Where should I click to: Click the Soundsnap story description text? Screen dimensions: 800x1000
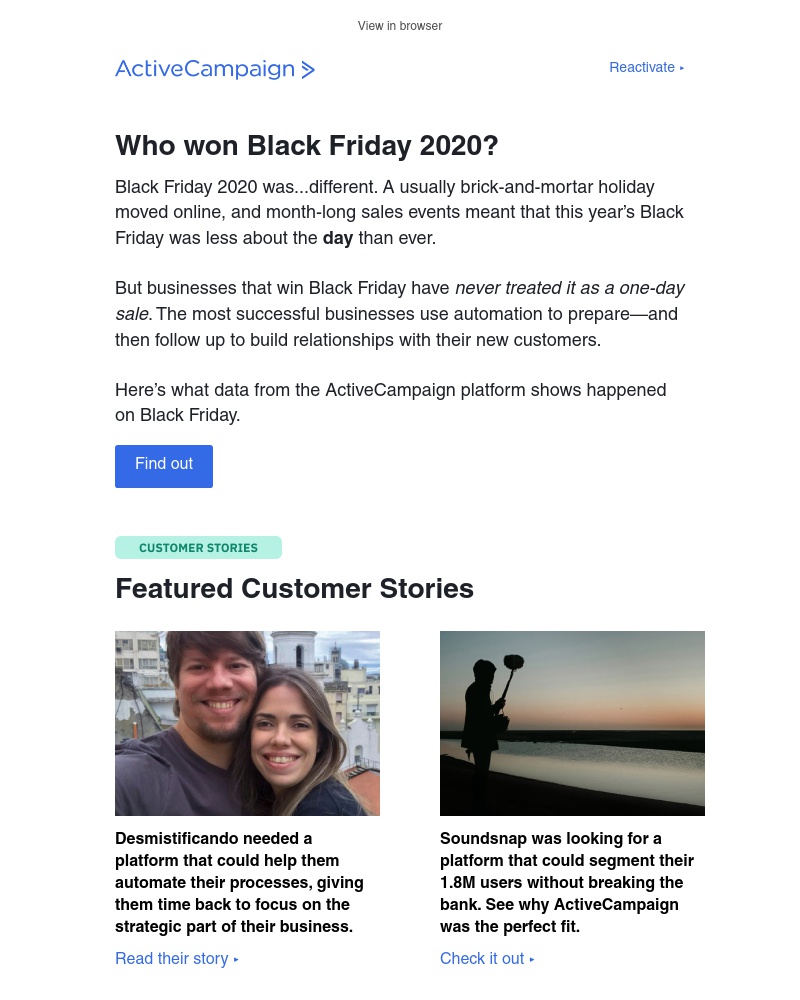[566, 883]
